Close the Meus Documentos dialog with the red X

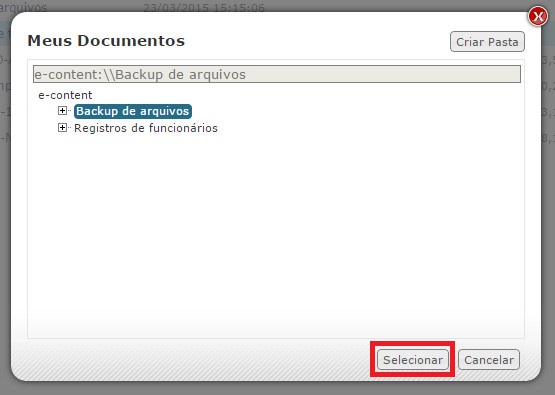538,16
